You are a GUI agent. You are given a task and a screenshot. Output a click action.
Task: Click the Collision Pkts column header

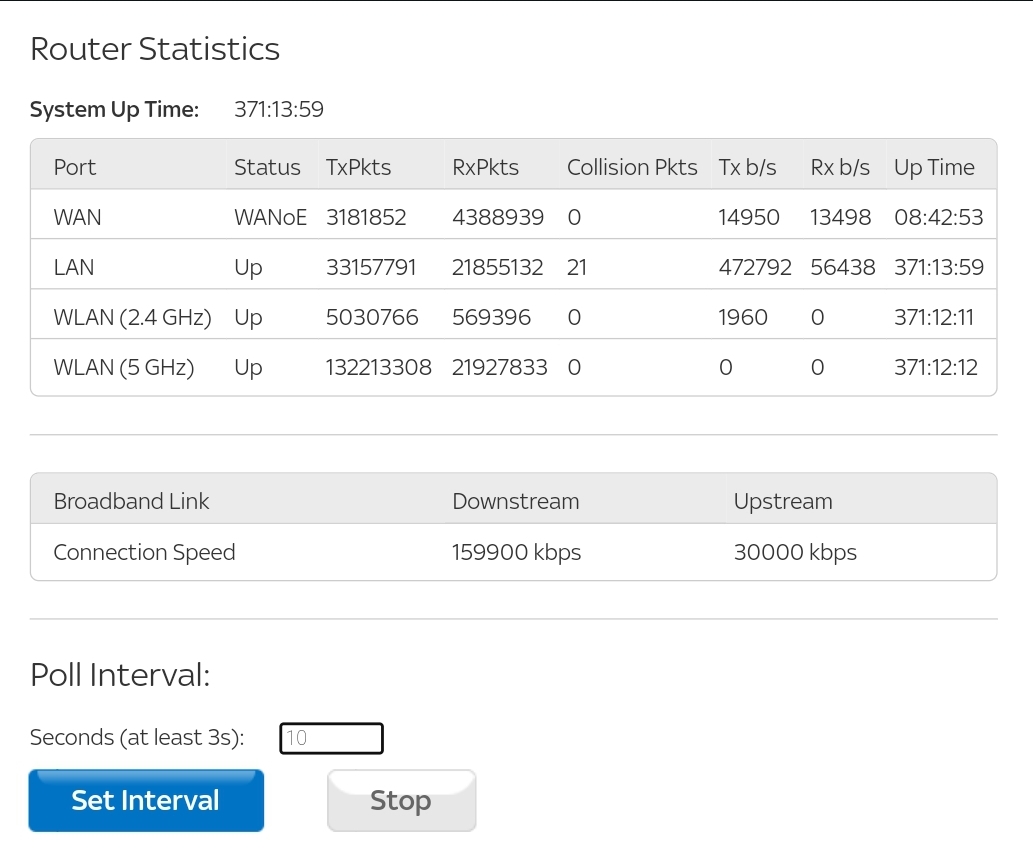click(631, 167)
